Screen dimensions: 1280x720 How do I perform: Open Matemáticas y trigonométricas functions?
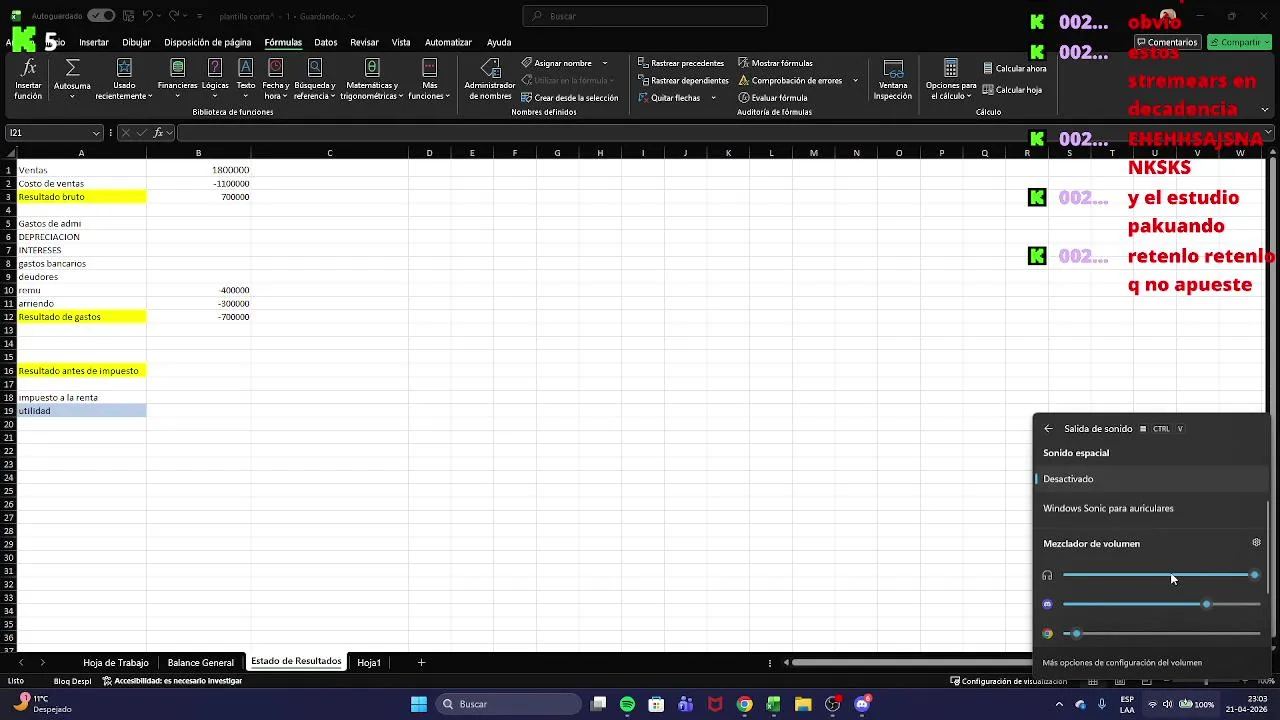tap(371, 78)
